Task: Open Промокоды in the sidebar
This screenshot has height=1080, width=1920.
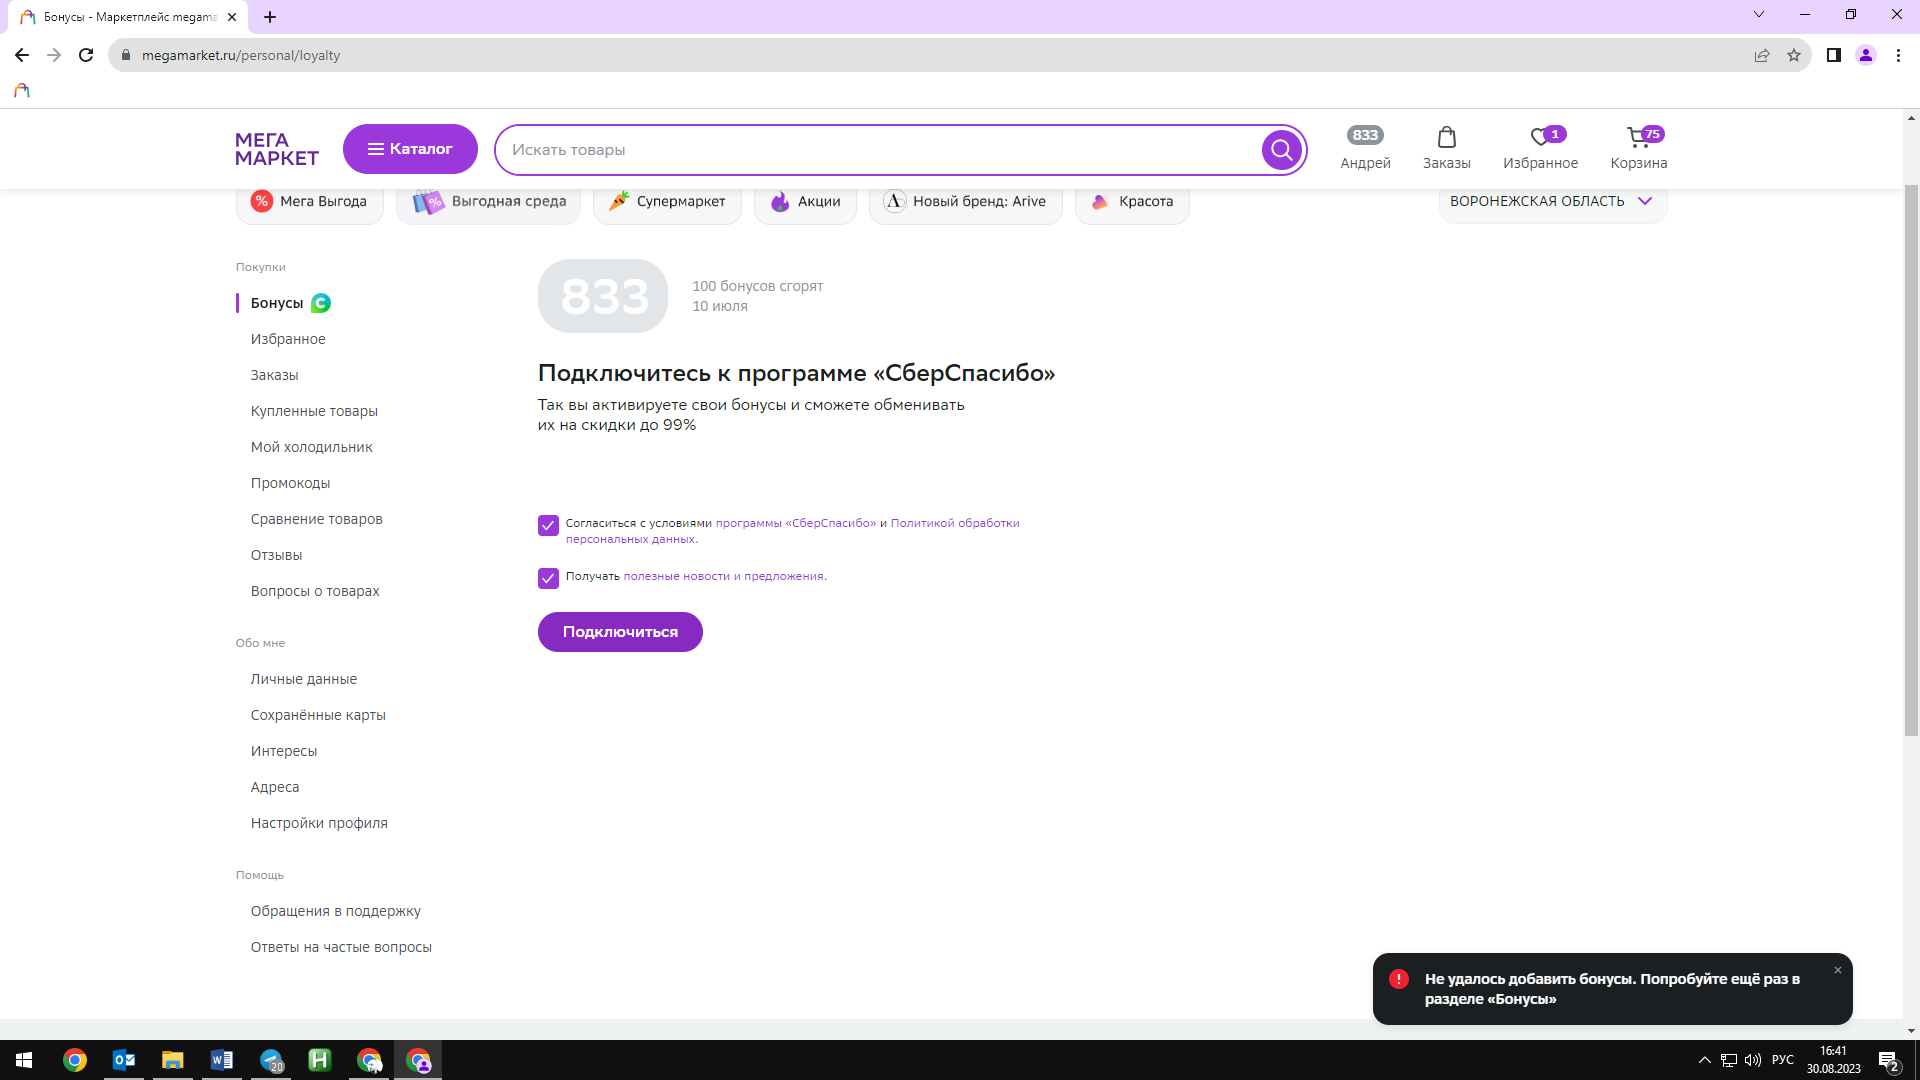Action: pos(290,483)
